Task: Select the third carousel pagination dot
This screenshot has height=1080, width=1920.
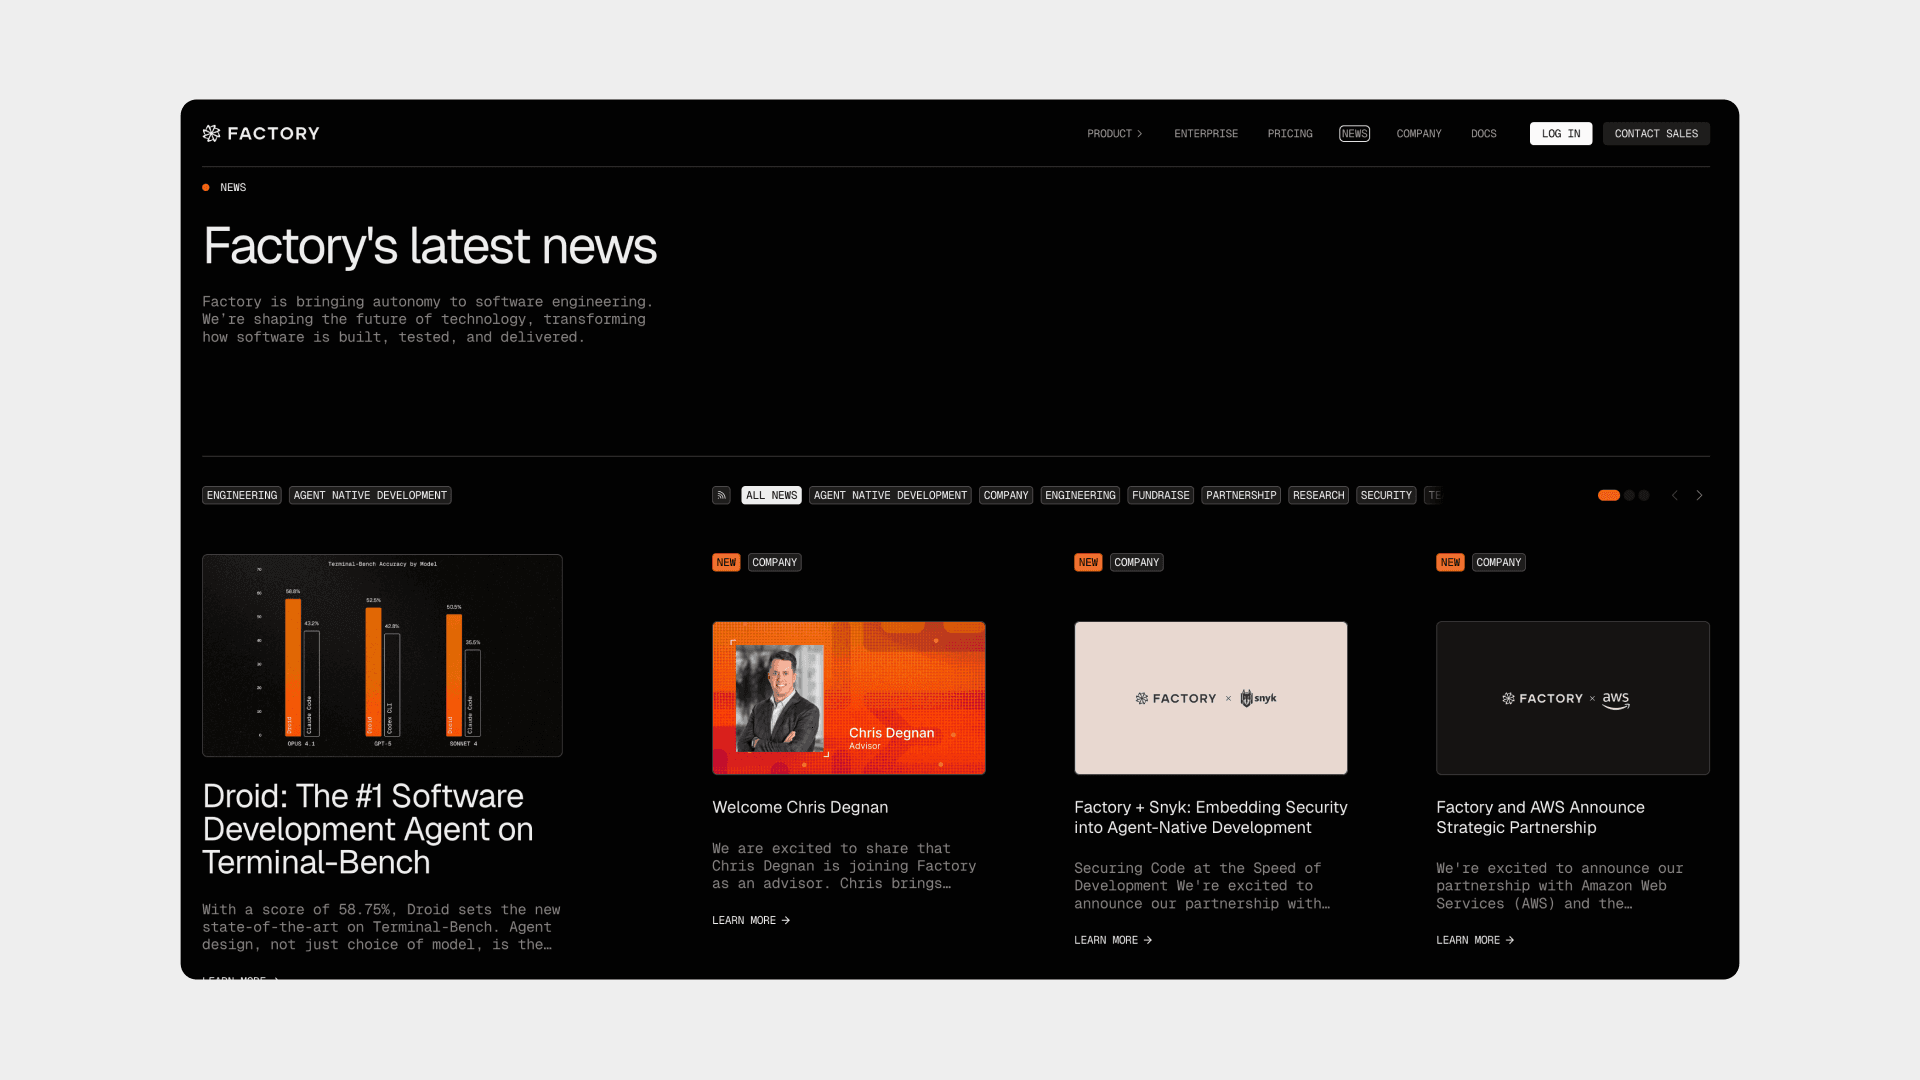Action: click(x=1644, y=495)
